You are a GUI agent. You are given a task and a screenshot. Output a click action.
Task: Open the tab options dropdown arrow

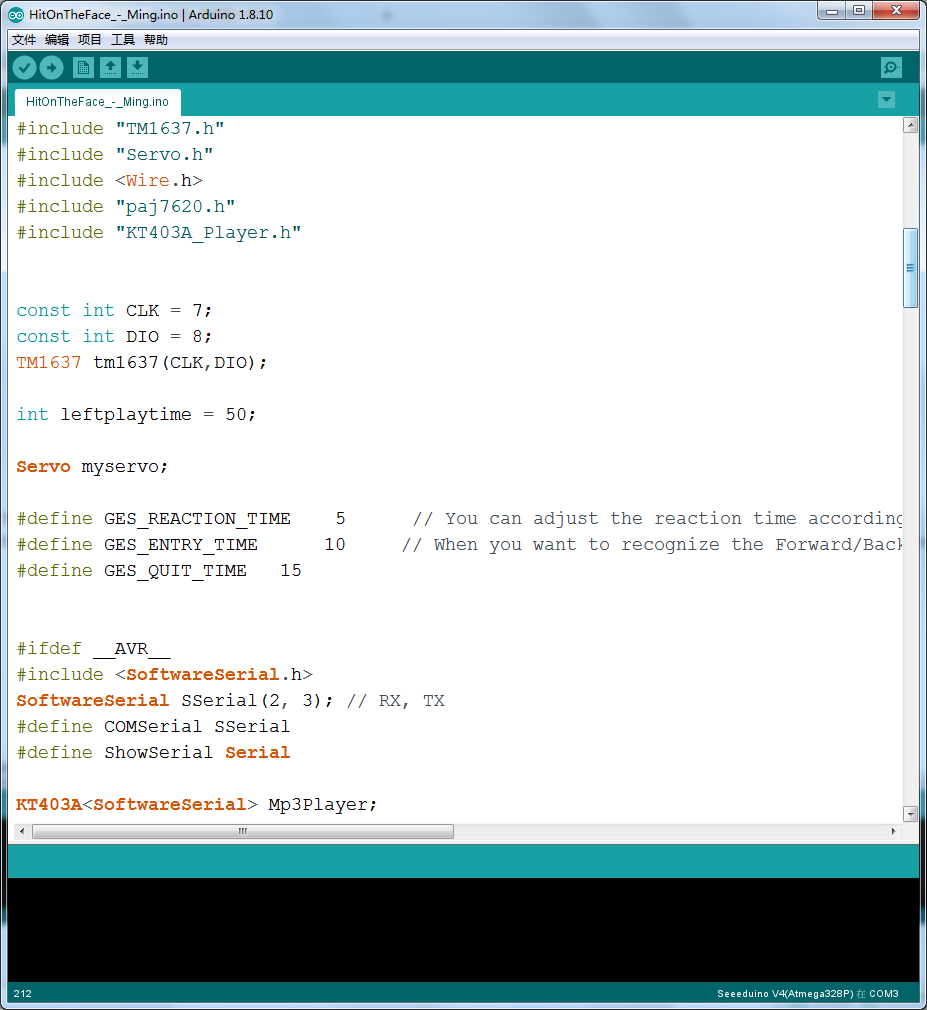click(x=886, y=100)
